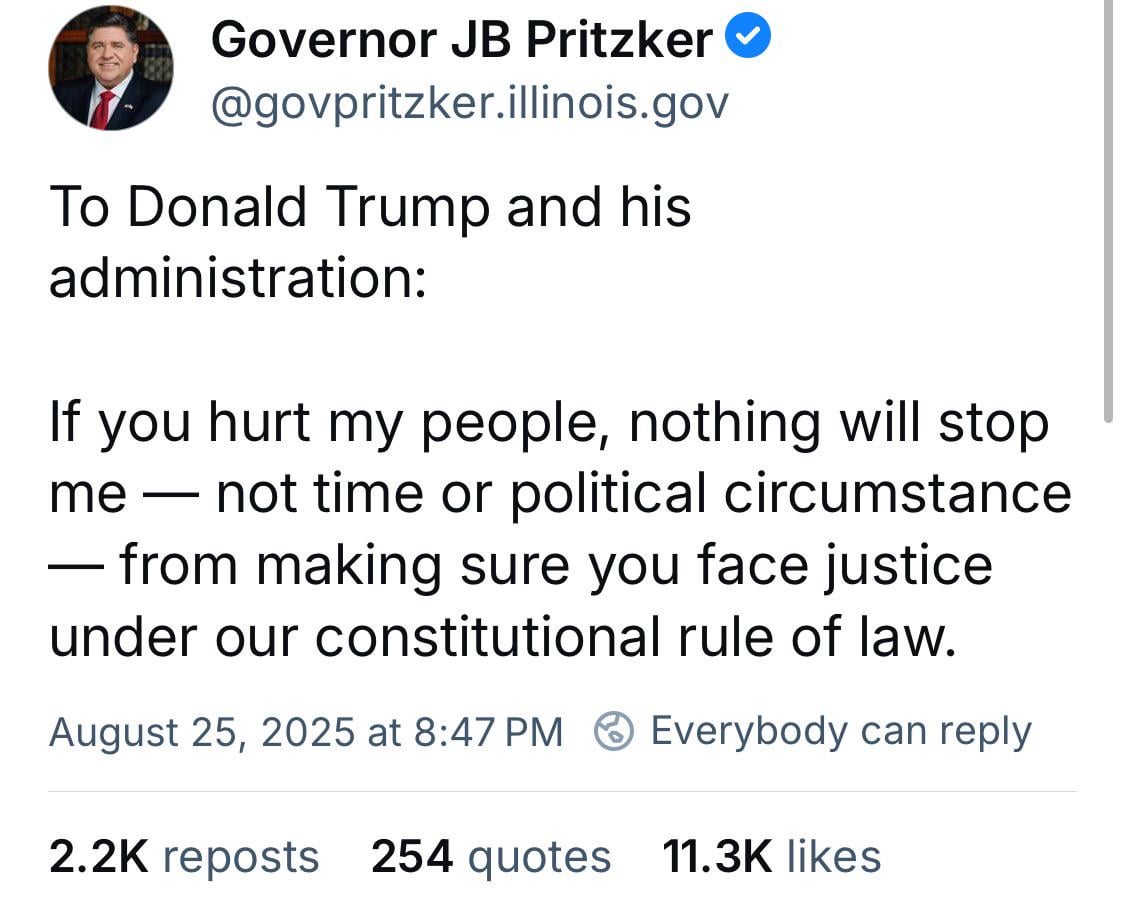Screen dimensions: 1125x910
Task: Open the 254 quotes list
Action: [x=491, y=857]
